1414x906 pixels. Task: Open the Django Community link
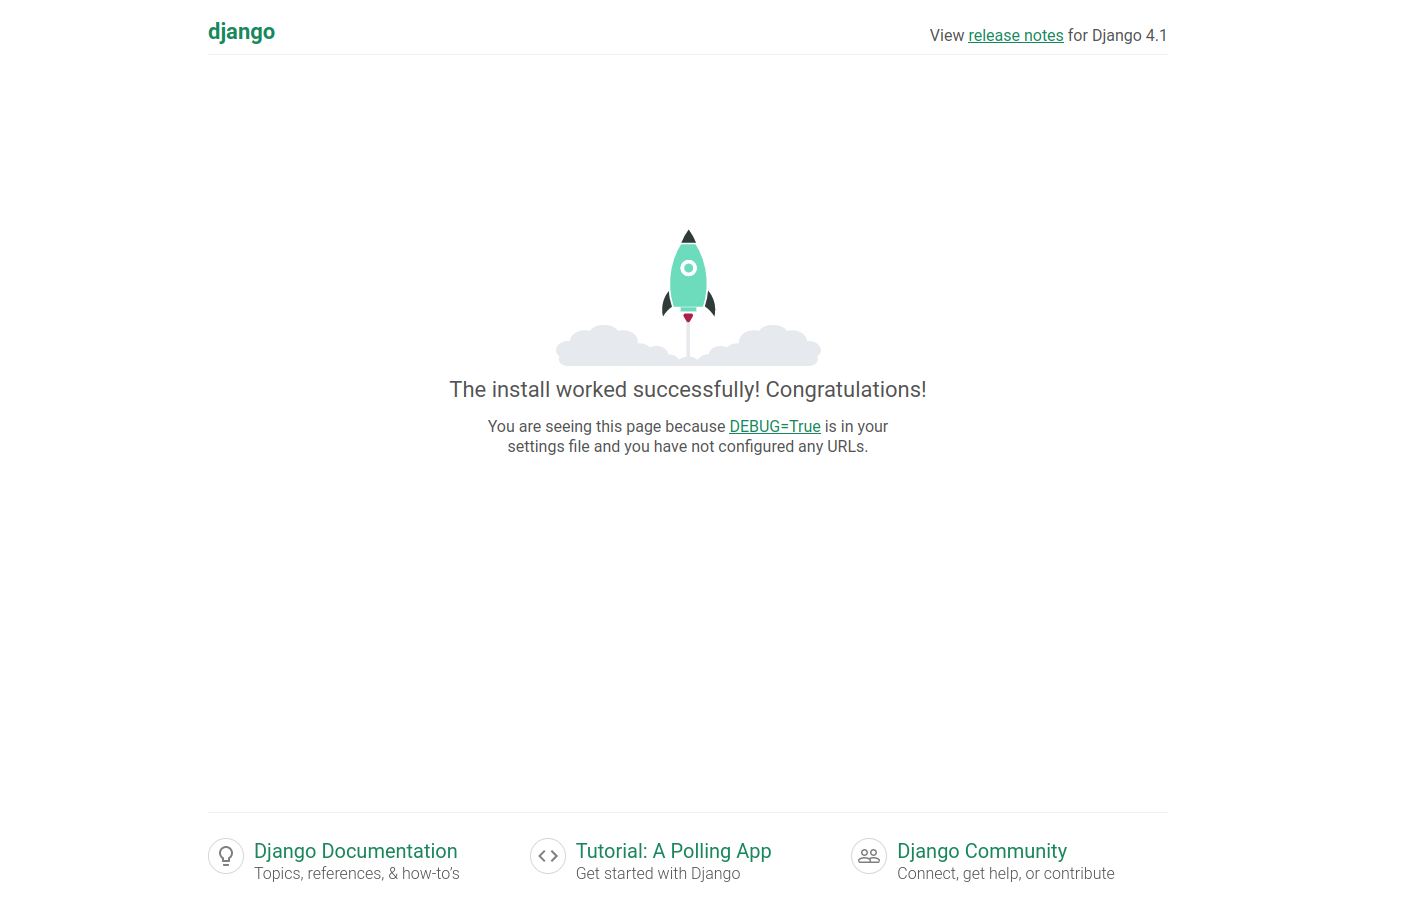click(982, 851)
